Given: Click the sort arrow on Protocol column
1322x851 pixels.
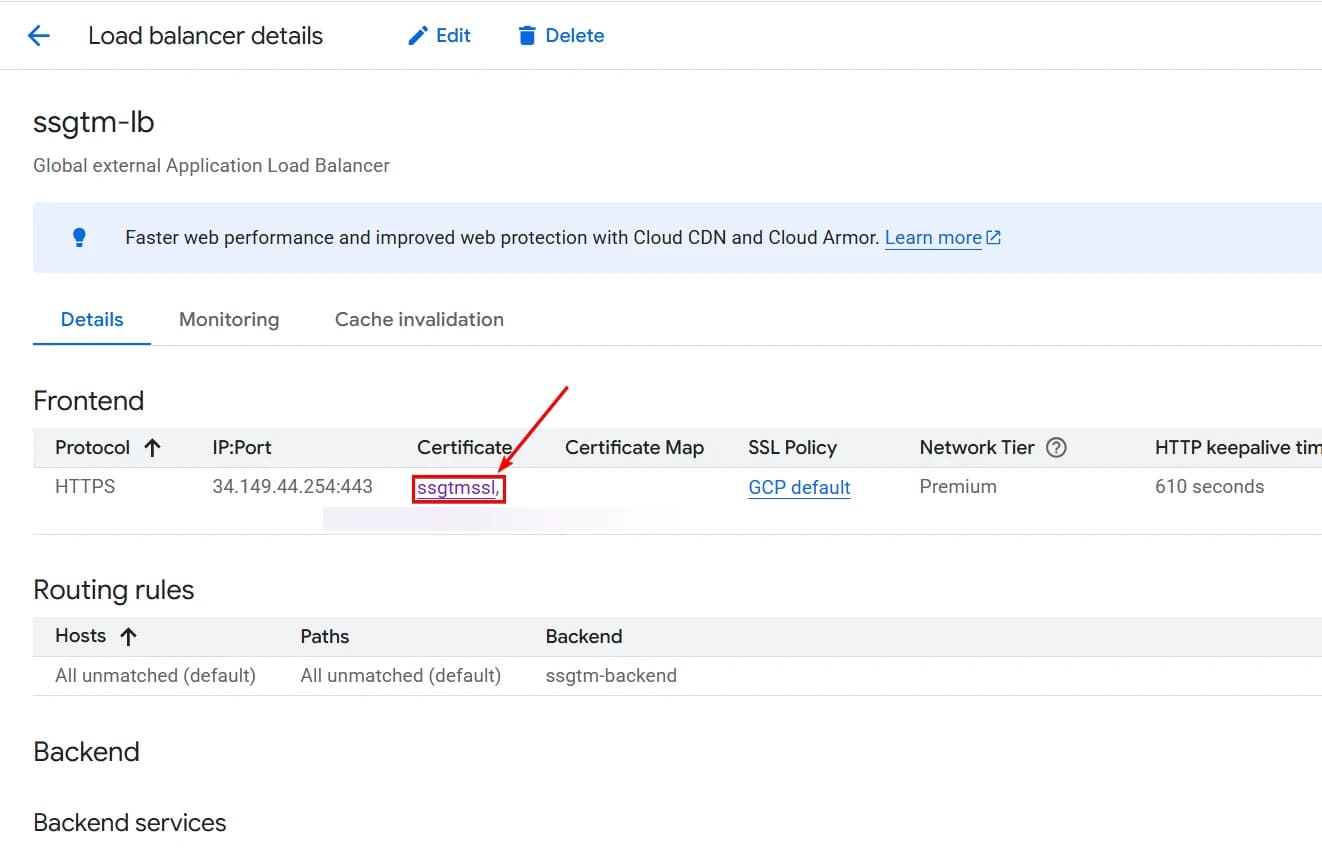Looking at the screenshot, I should click(151, 447).
